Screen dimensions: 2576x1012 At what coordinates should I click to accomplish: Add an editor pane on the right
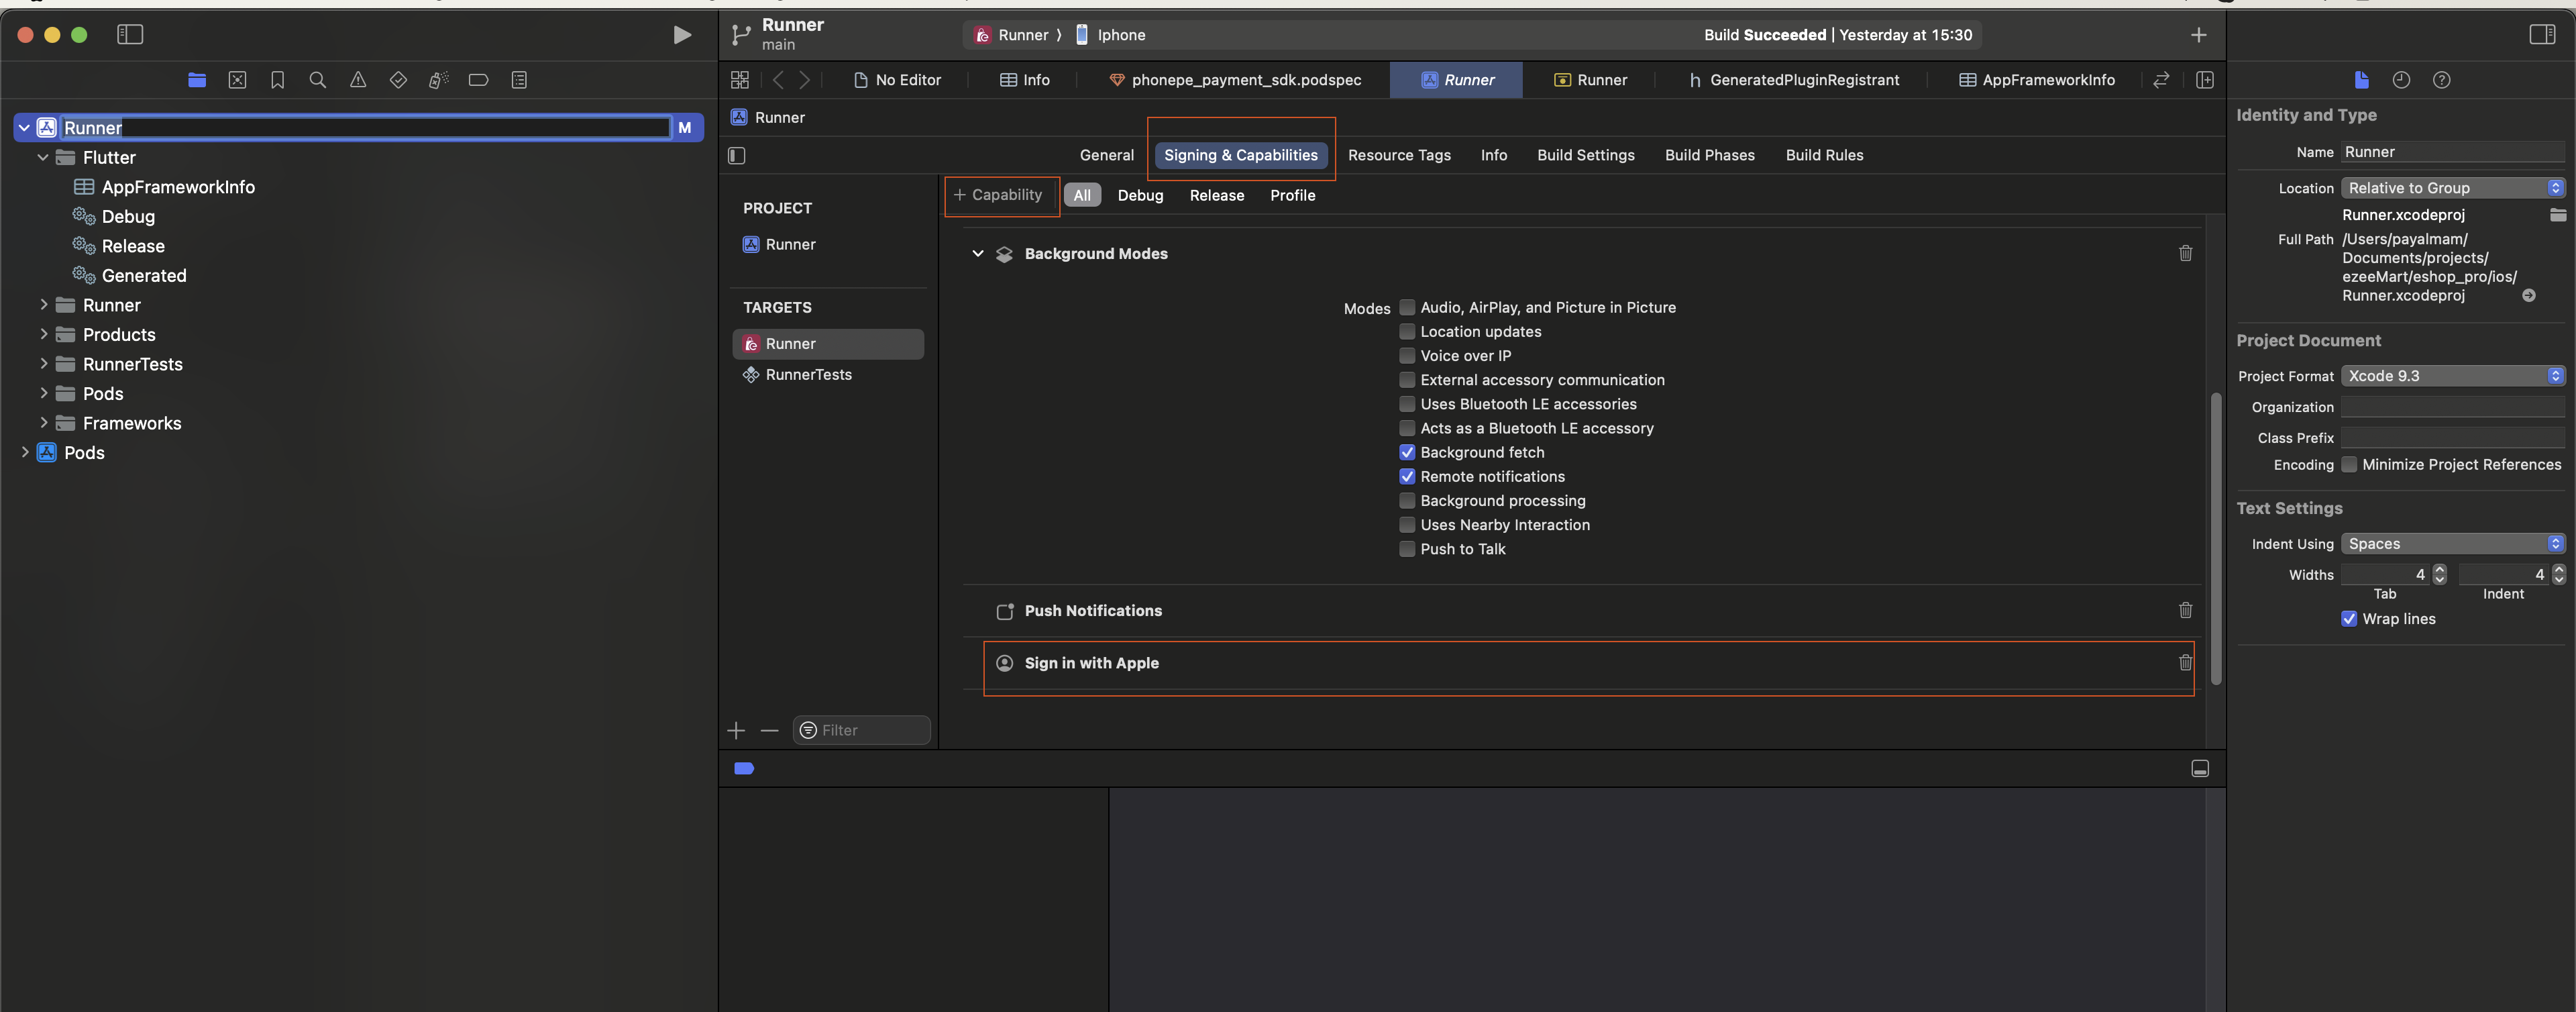click(x=2204, y=80)
